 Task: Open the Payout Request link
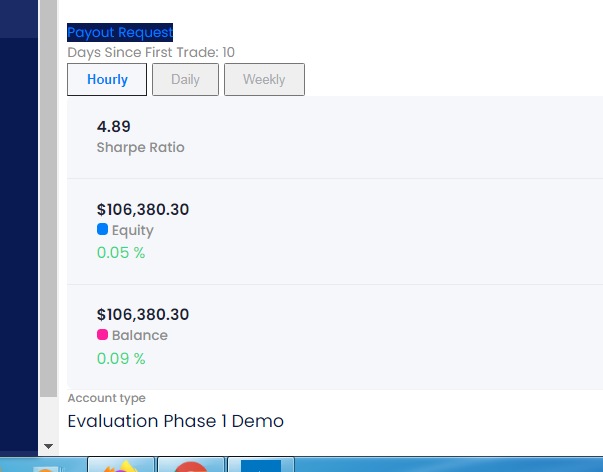pyautogui.click(x=120, y=32)
